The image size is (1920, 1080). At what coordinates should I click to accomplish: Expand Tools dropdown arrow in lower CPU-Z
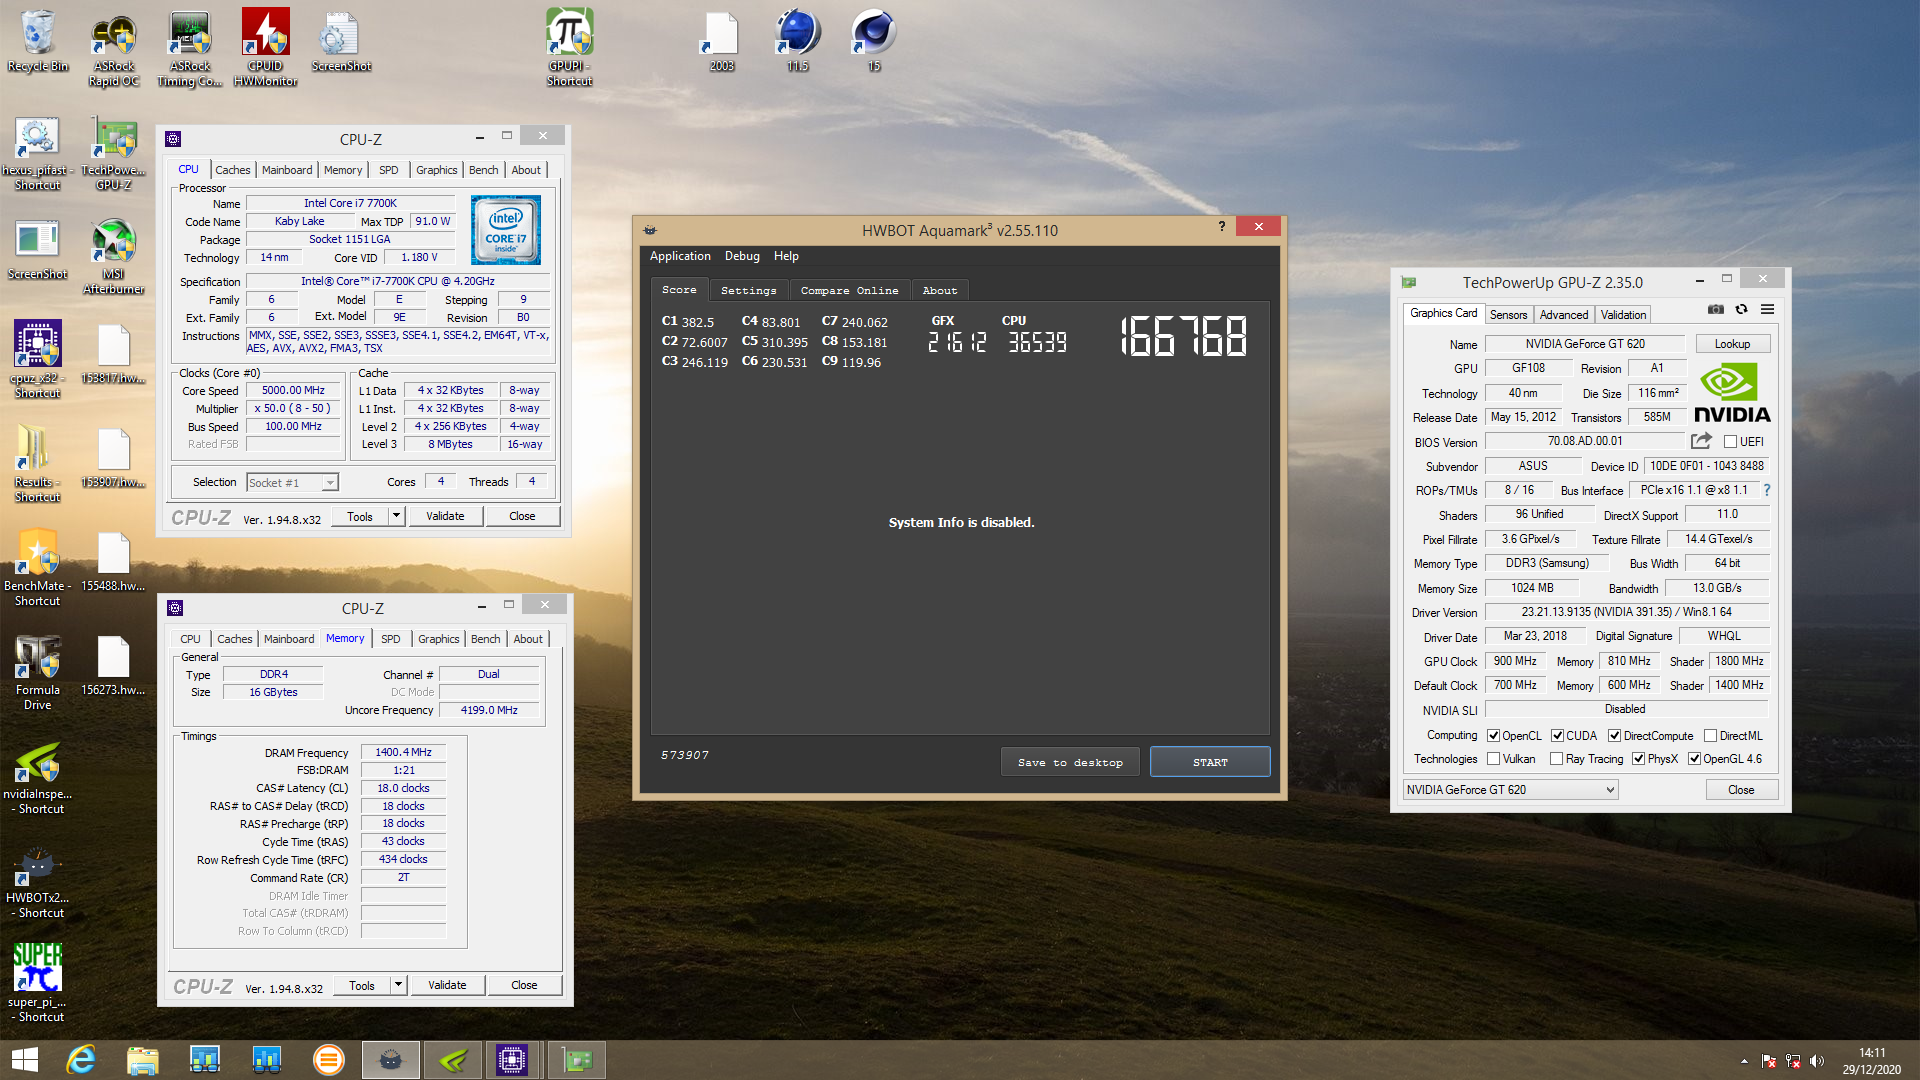point(399,985)
